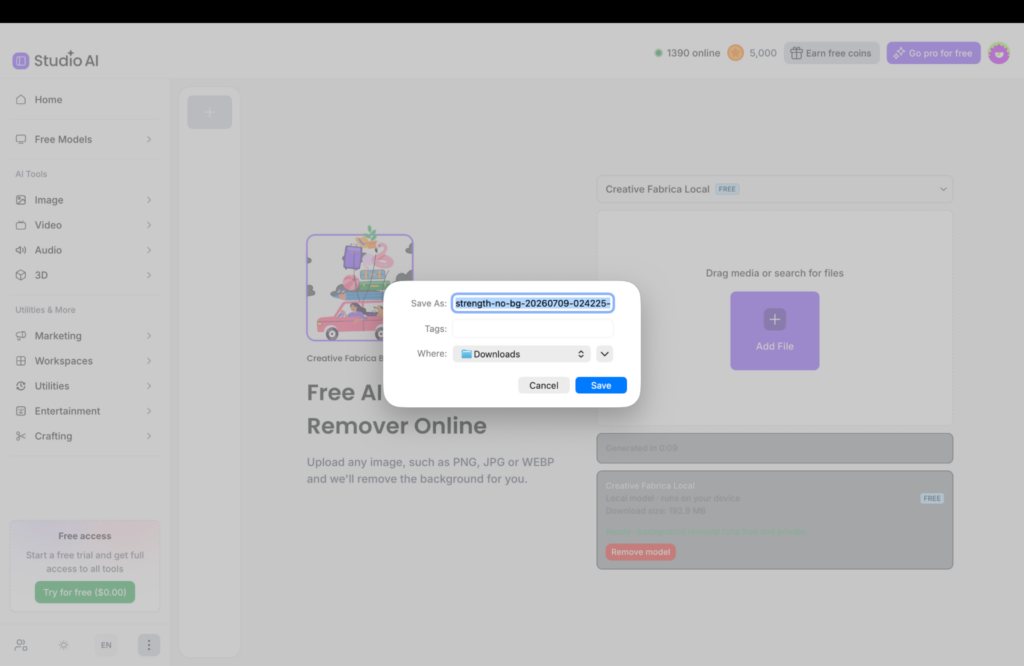Open the Home icon in sidebar
The width and height of the screenshot is (1024, 666).
pos(21,99)
